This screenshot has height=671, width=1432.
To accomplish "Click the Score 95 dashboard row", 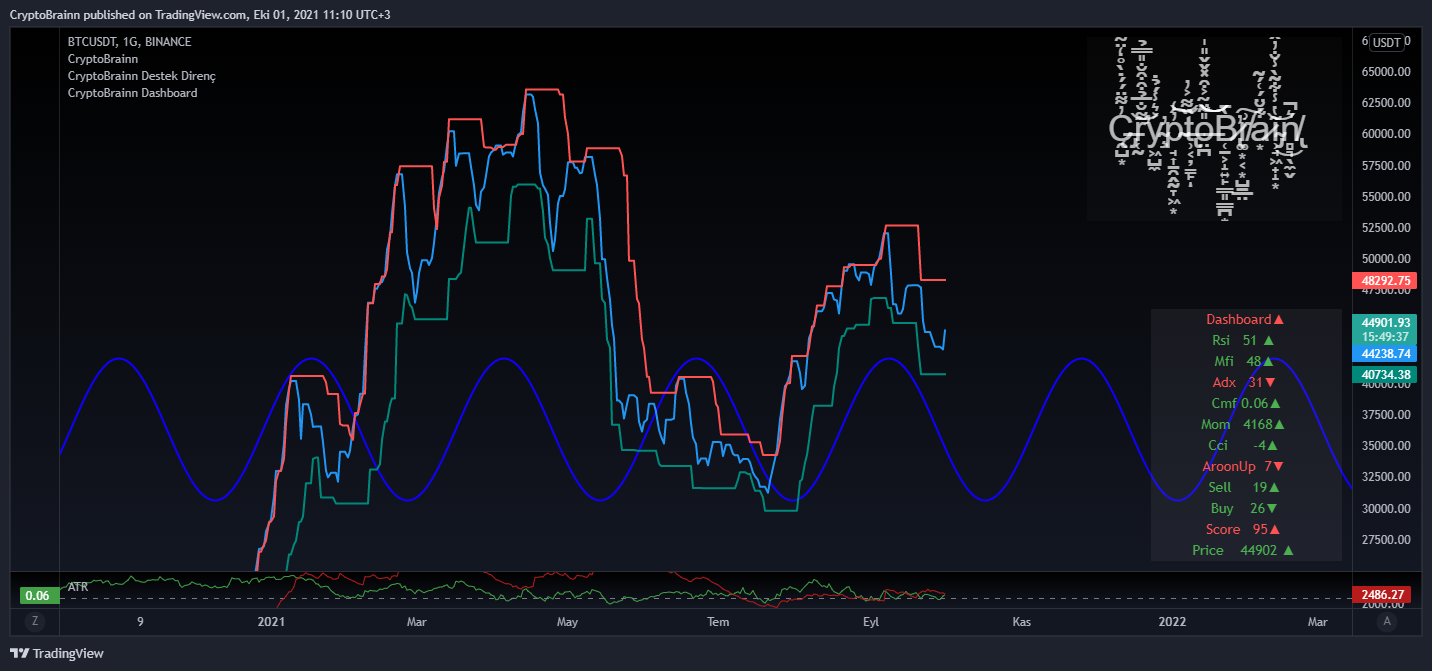I will [1245, 530].
